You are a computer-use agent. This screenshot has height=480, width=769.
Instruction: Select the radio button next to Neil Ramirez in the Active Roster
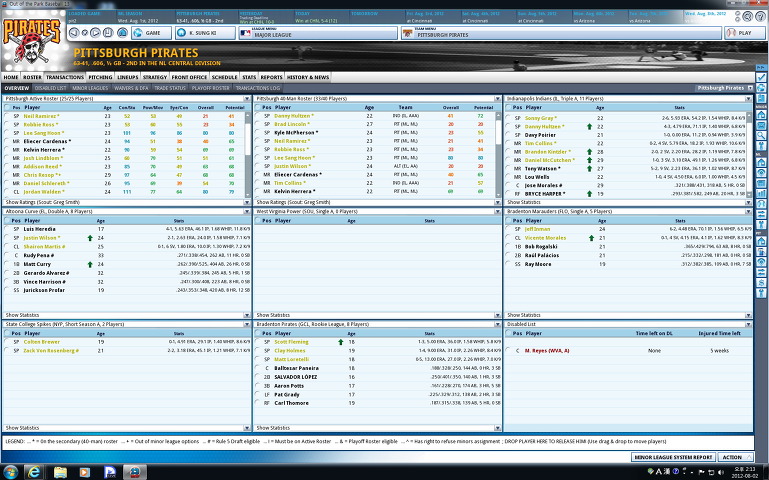pyautogui.click(x=7, y=116)
